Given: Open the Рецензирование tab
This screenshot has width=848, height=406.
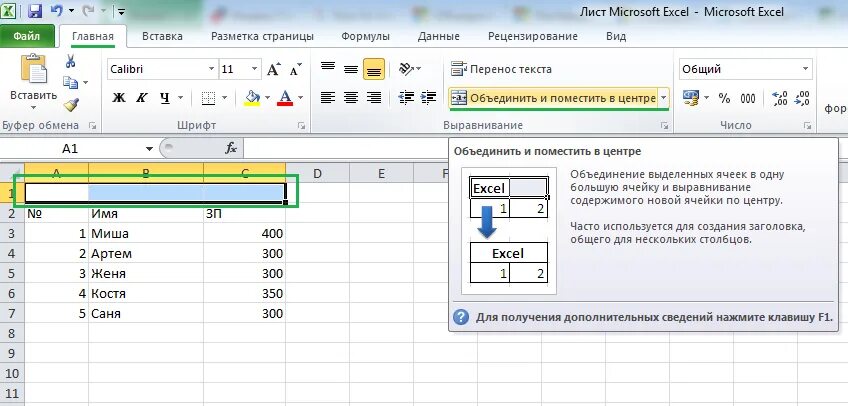Looking at the screenshot, I should coord(533,36).
